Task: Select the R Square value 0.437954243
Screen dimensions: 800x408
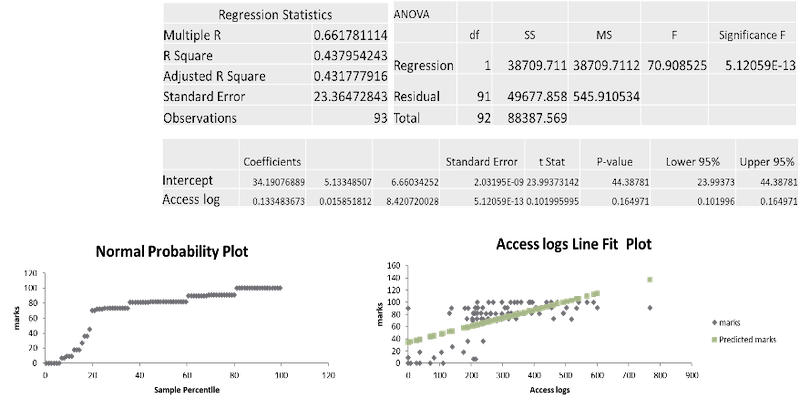Action: (x=348, y=56)
